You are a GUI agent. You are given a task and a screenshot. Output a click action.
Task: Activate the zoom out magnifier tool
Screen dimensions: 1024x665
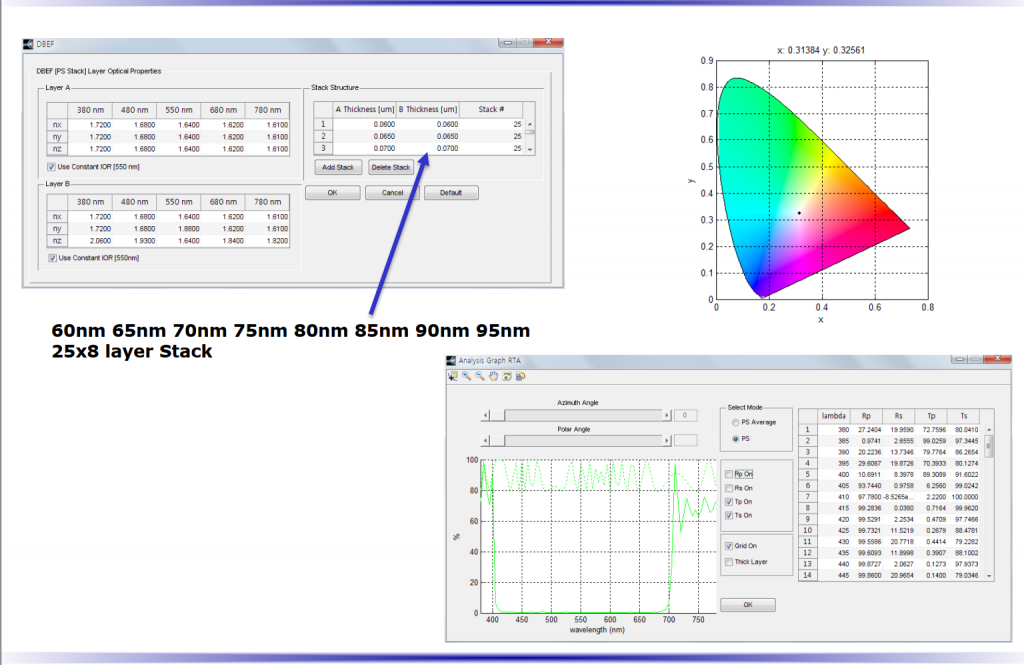480,376
